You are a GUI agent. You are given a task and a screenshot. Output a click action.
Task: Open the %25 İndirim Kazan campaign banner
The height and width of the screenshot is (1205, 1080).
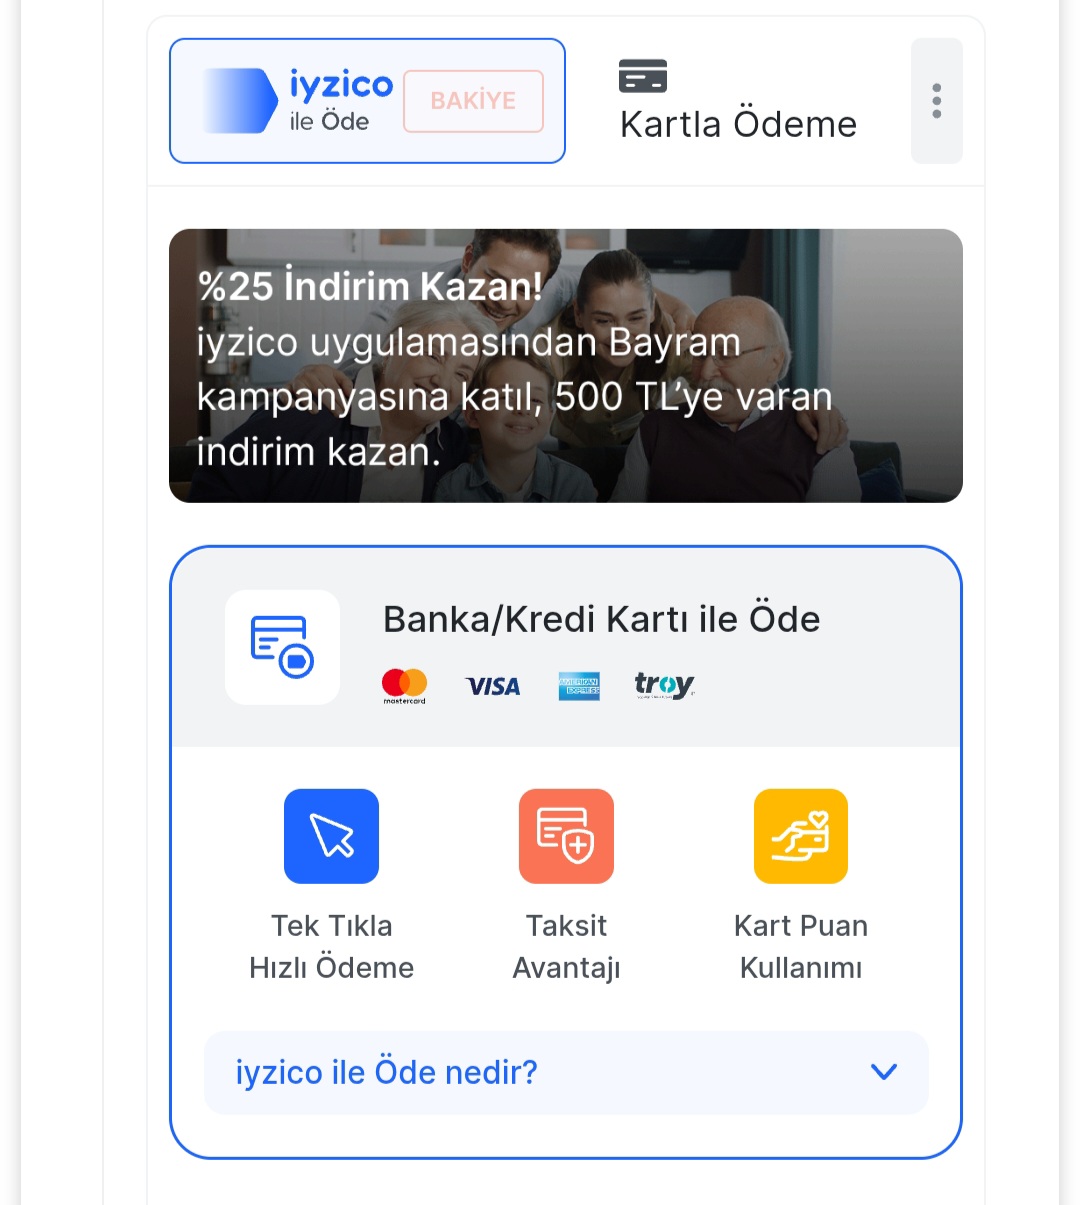565,366
